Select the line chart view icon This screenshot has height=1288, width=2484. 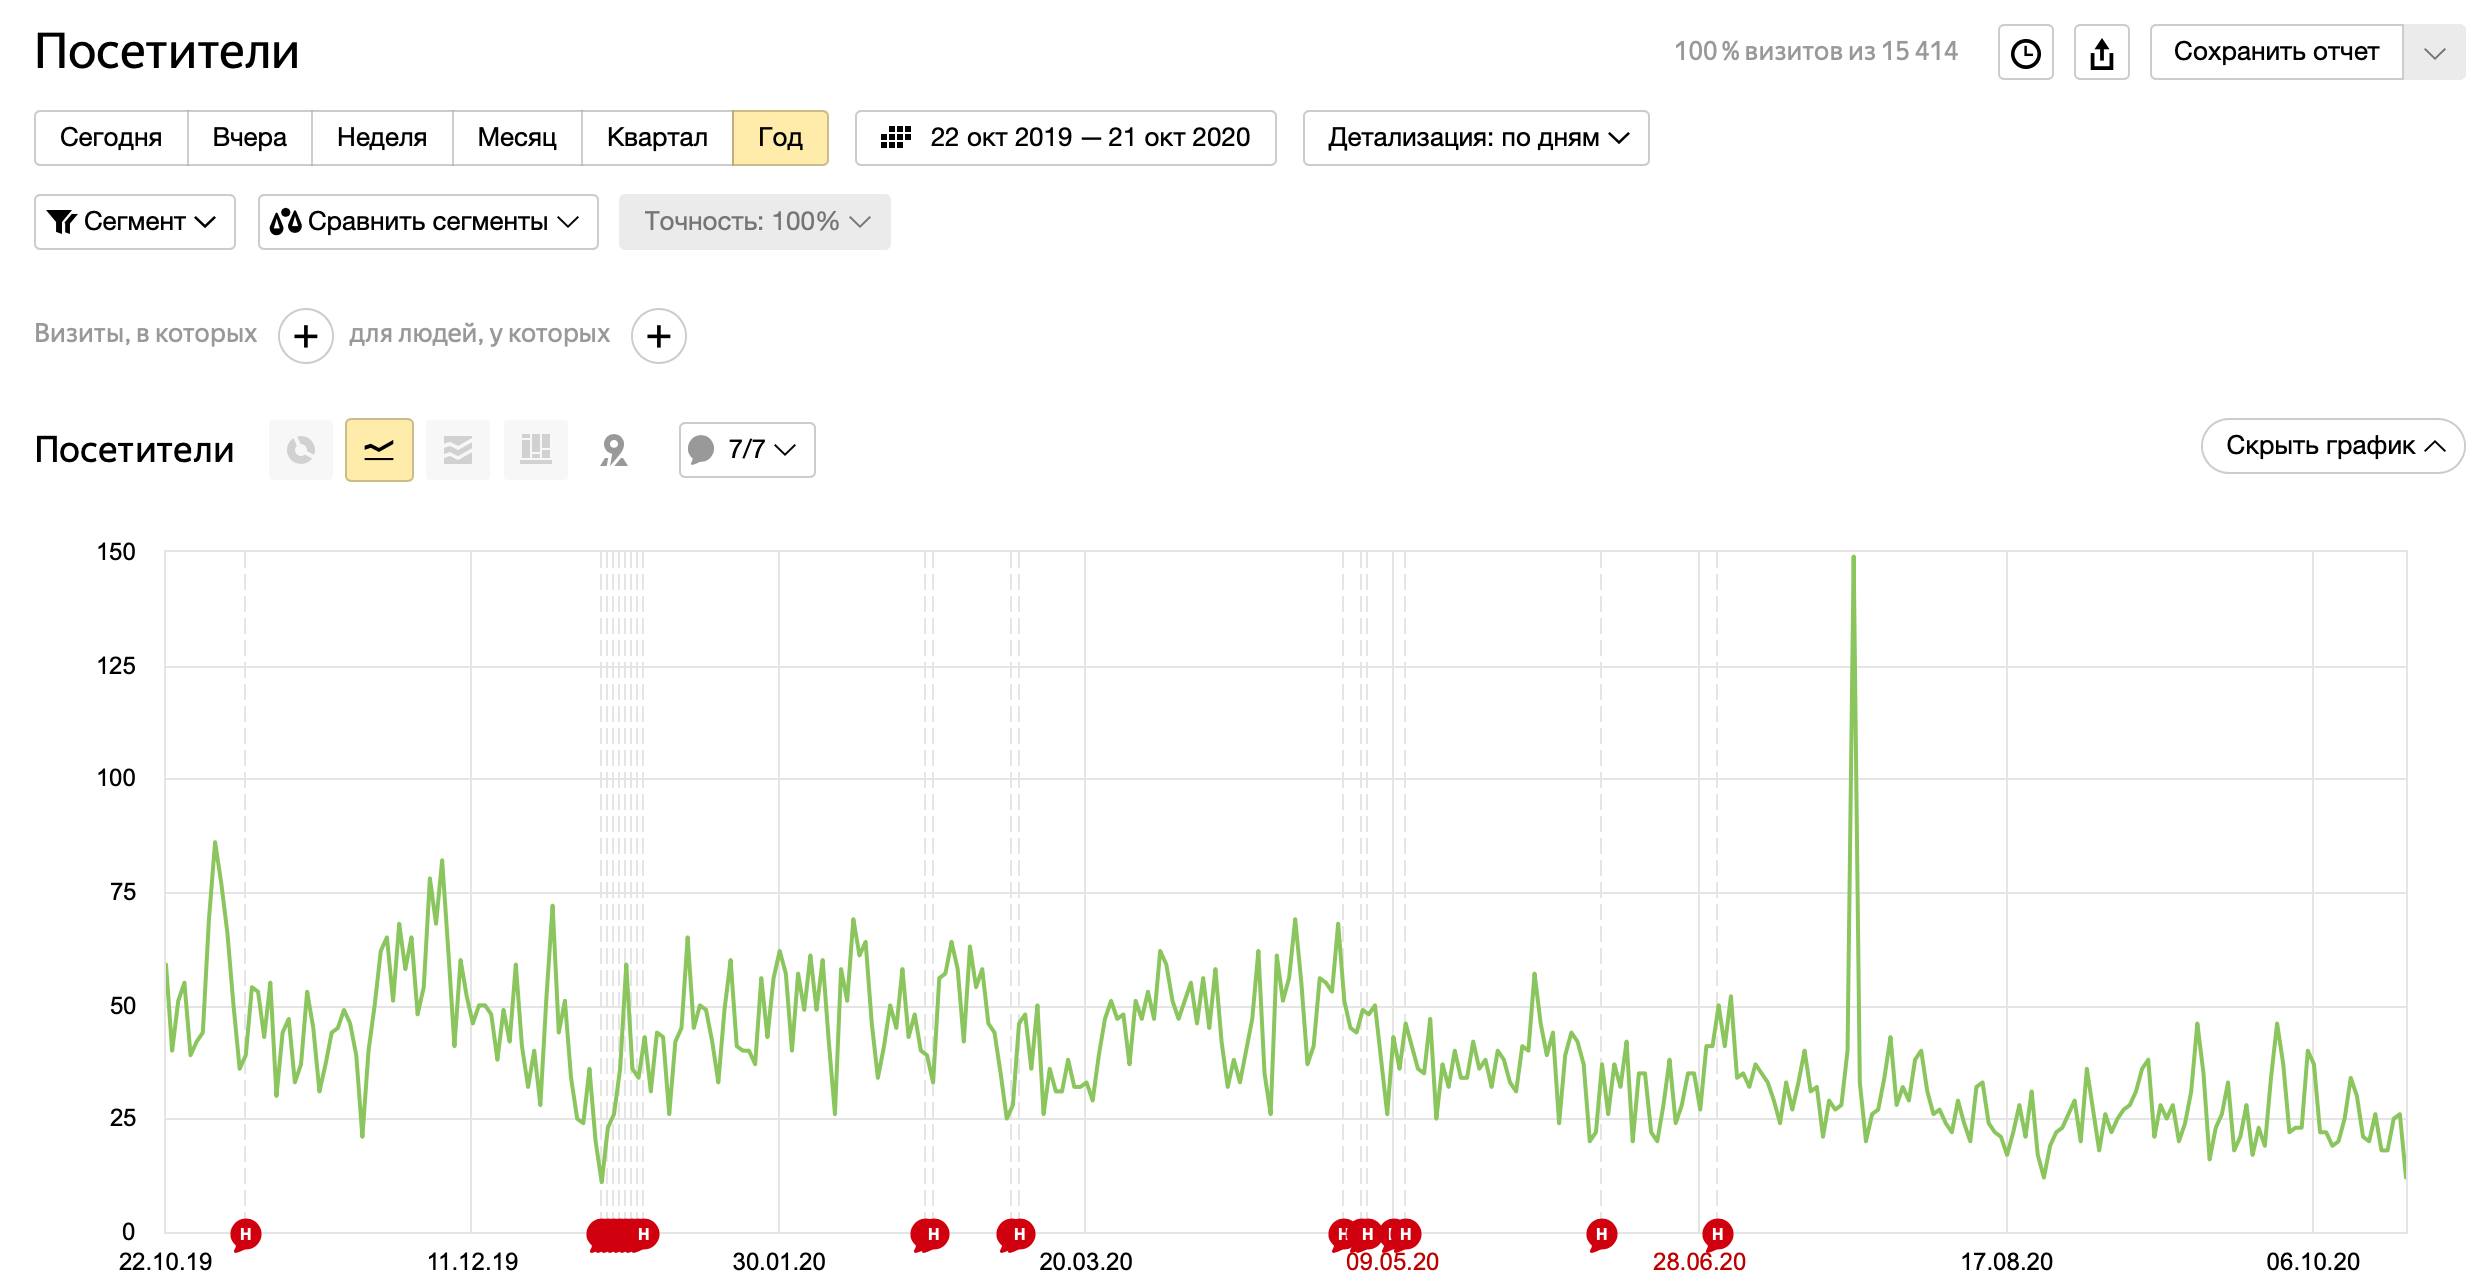tap(379, 450)
